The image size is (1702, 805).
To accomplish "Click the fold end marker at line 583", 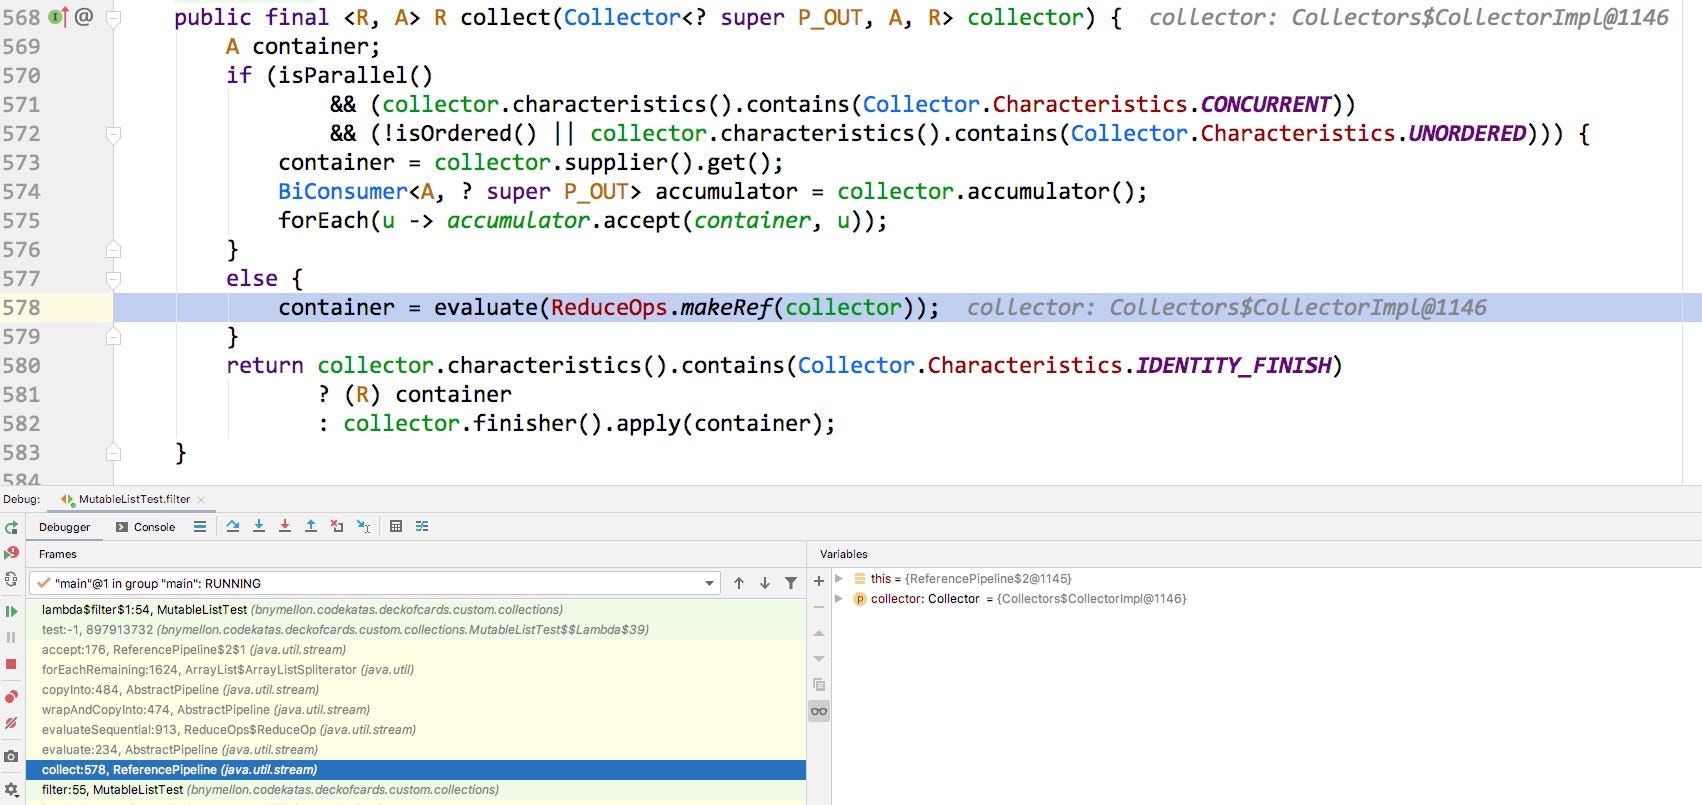I will [113, 453].
